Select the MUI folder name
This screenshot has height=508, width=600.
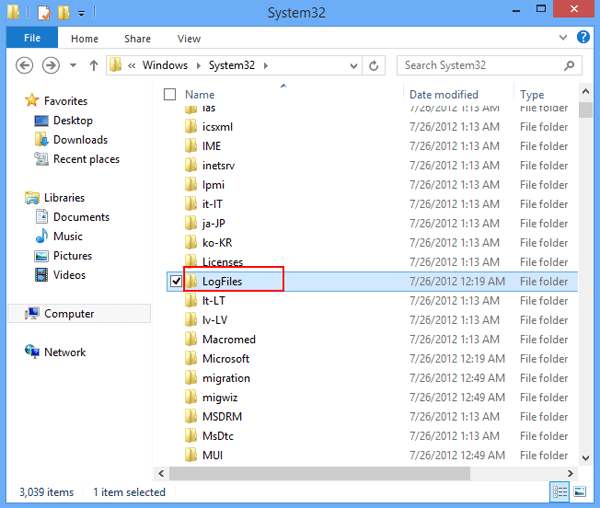coord(212,455)
